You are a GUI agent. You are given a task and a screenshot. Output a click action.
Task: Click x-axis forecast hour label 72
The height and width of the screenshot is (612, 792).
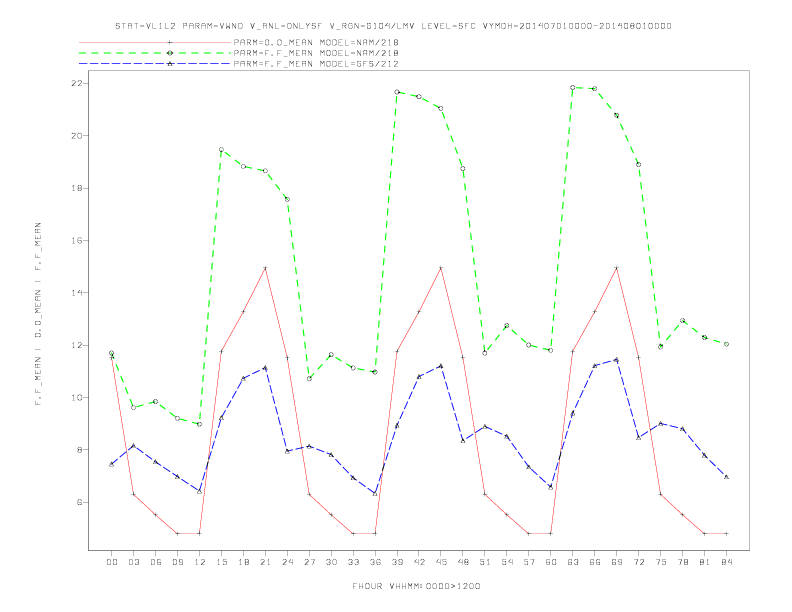point(638,562)
